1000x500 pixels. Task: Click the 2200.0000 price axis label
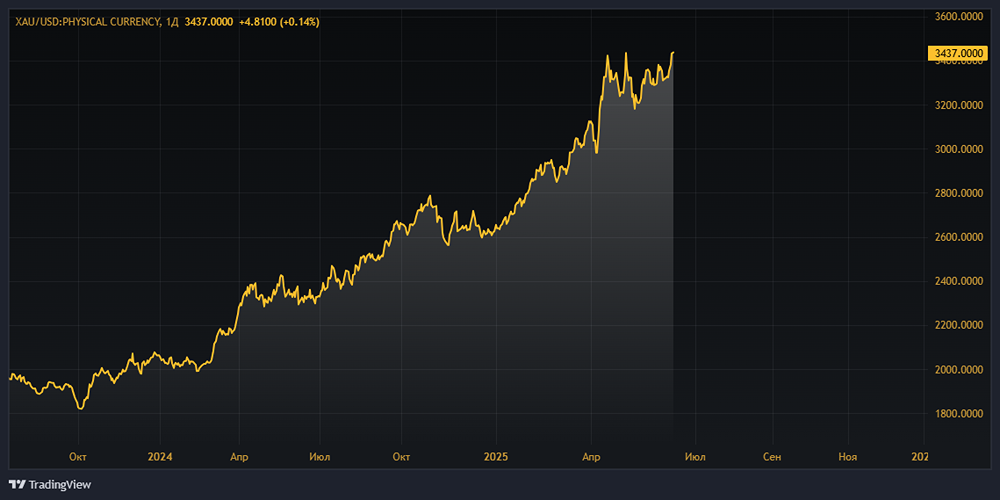coord(959,325)
